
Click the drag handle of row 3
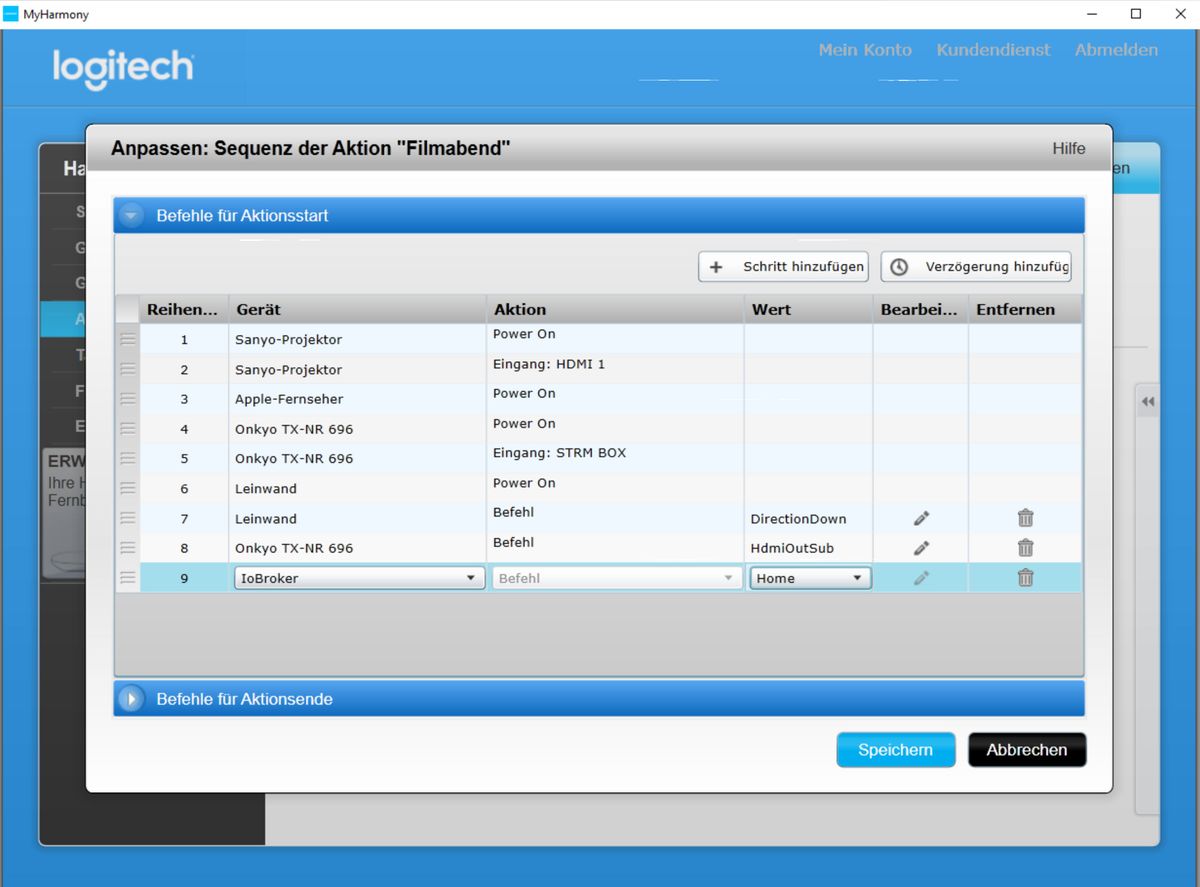(128, 399)
